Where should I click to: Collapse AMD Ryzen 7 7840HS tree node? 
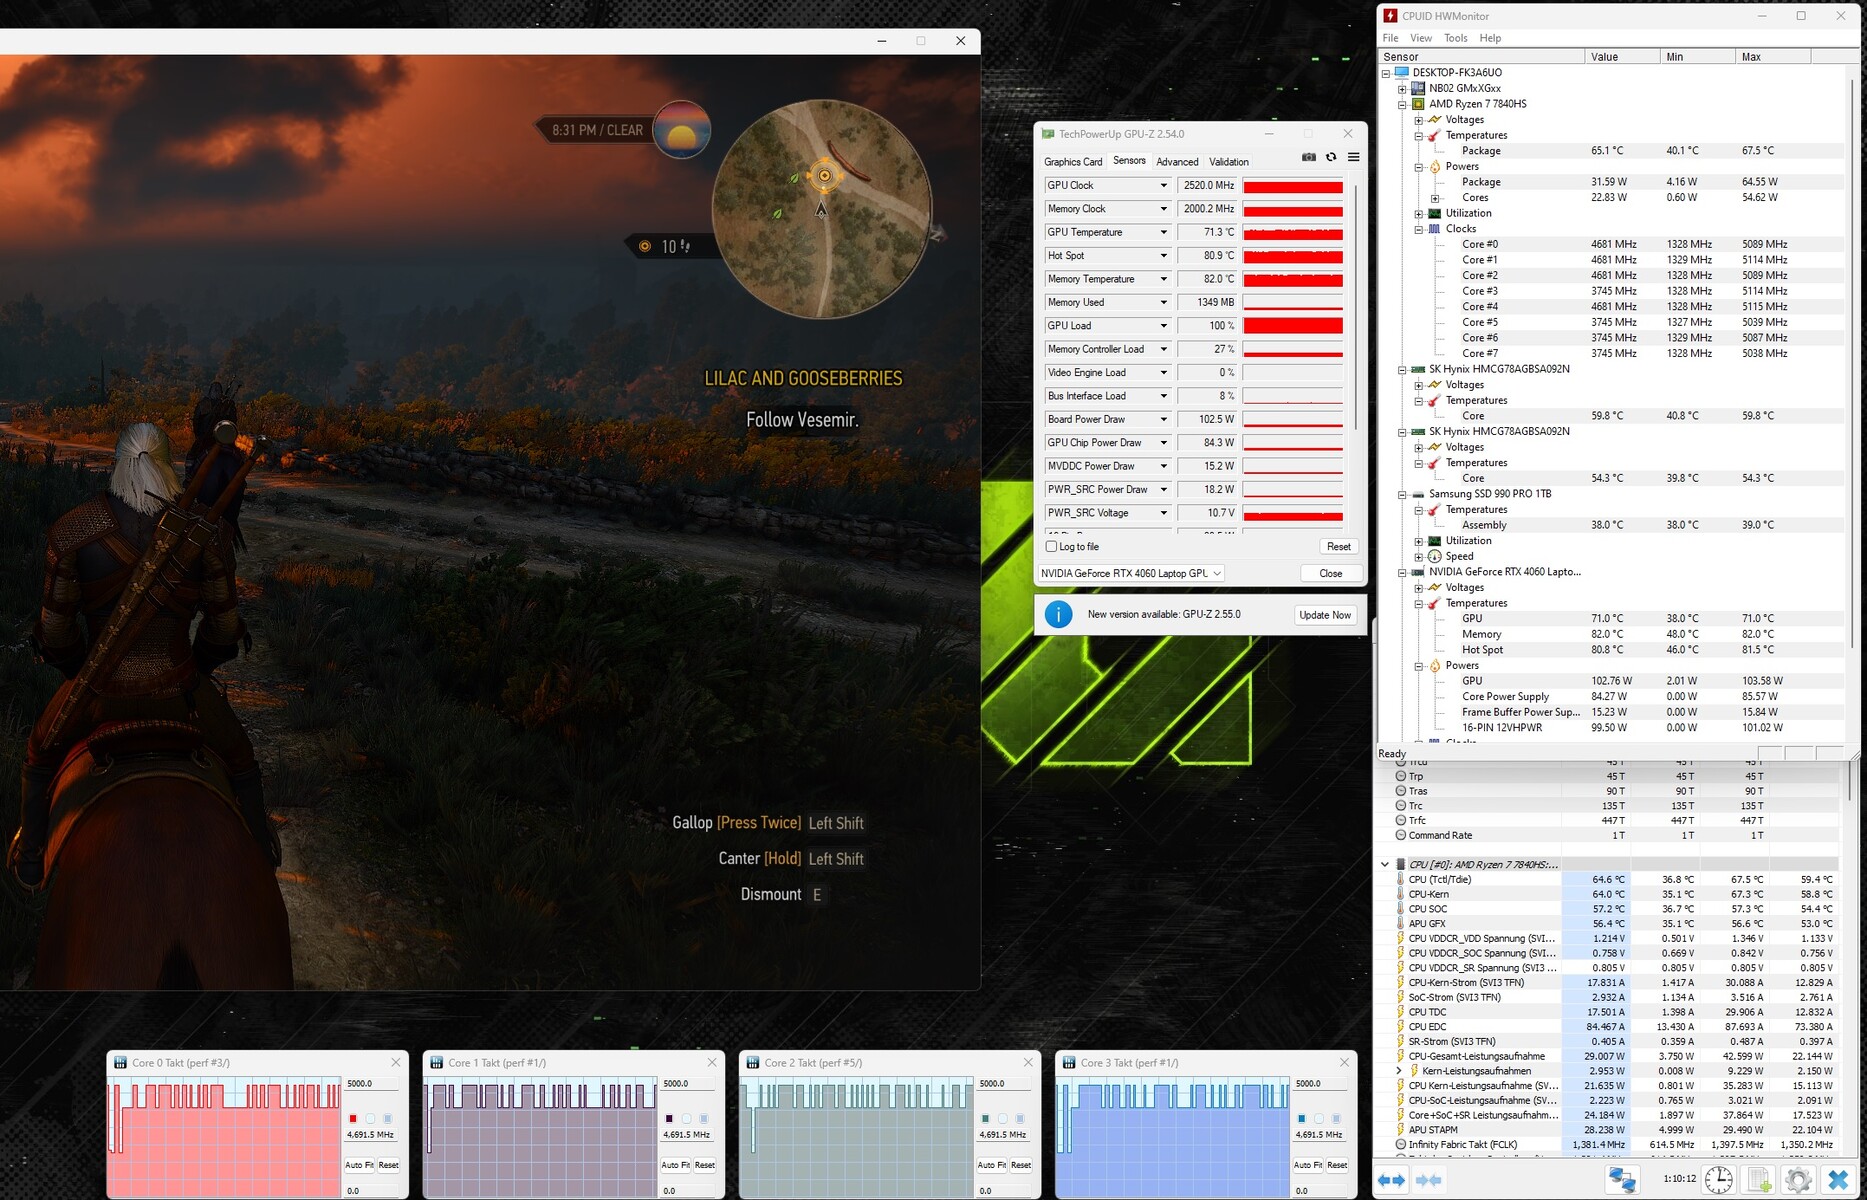tap(1402, 104)
